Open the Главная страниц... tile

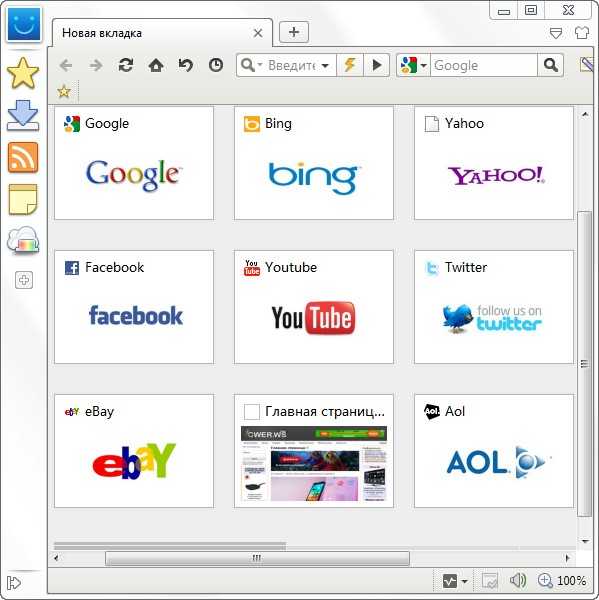point(314,451)
